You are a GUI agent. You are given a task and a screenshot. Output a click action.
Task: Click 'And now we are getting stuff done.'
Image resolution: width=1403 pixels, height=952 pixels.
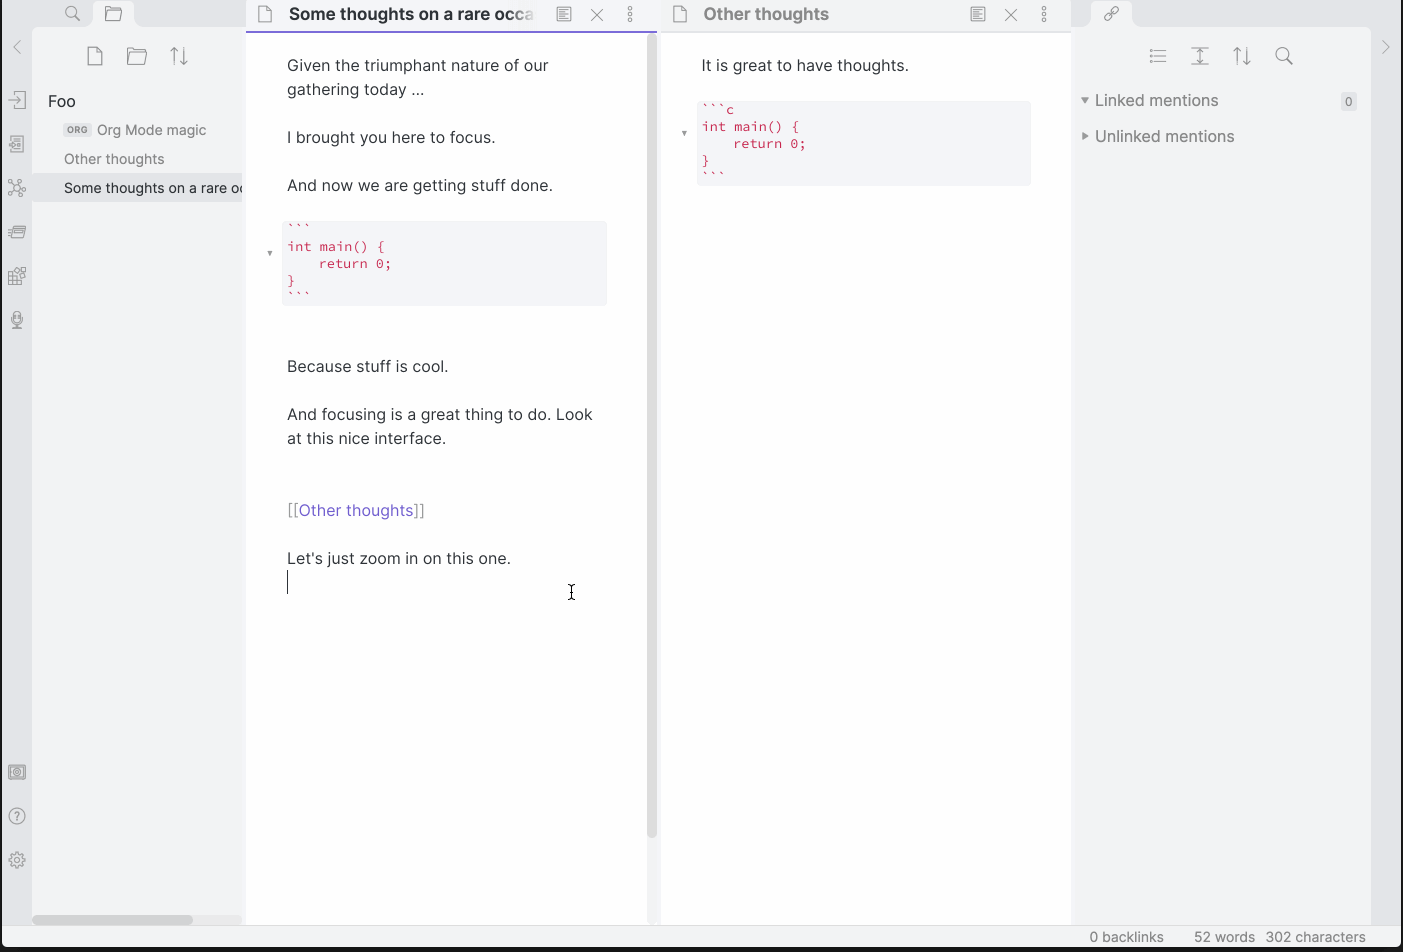420,185
